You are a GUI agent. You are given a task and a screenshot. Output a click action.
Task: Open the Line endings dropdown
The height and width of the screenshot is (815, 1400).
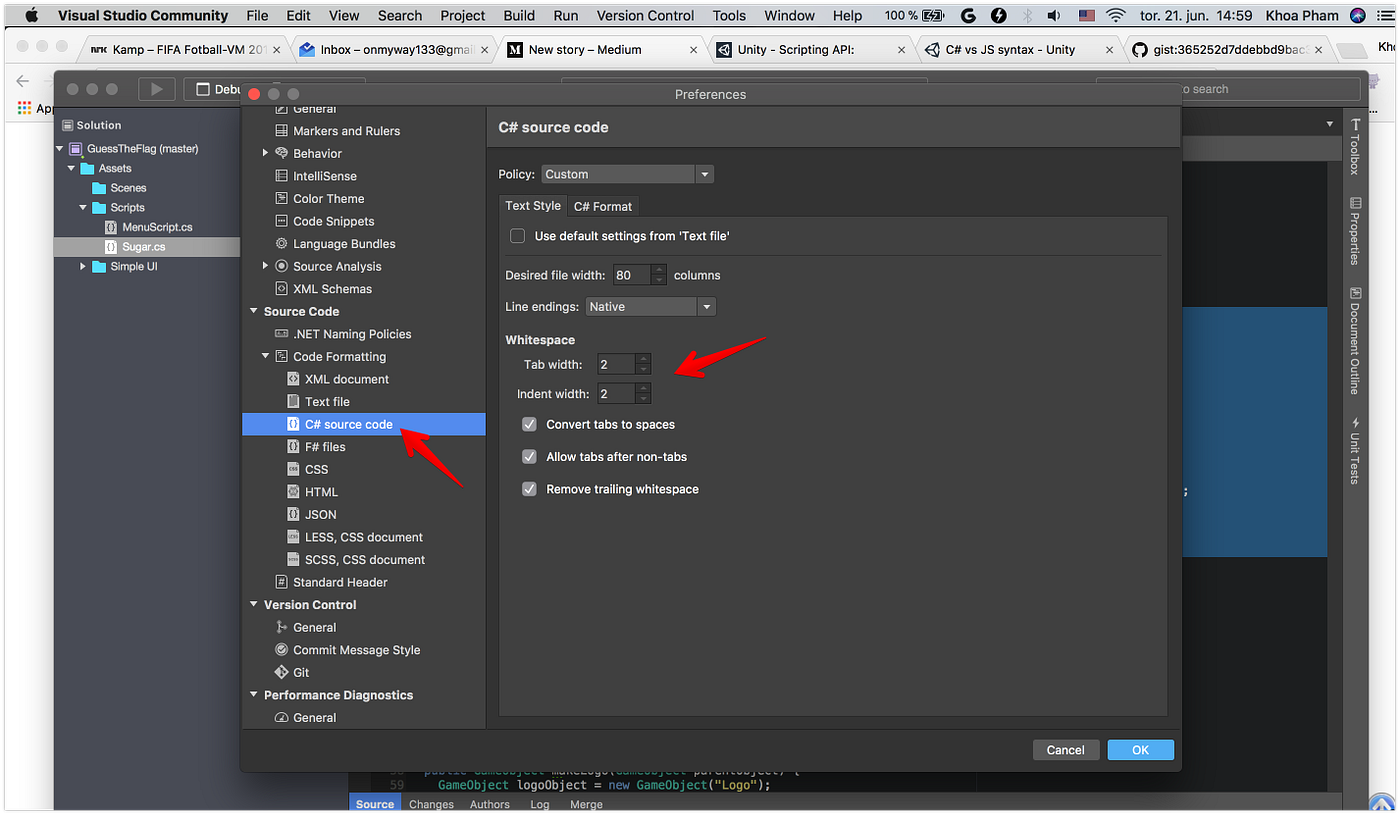707,306
